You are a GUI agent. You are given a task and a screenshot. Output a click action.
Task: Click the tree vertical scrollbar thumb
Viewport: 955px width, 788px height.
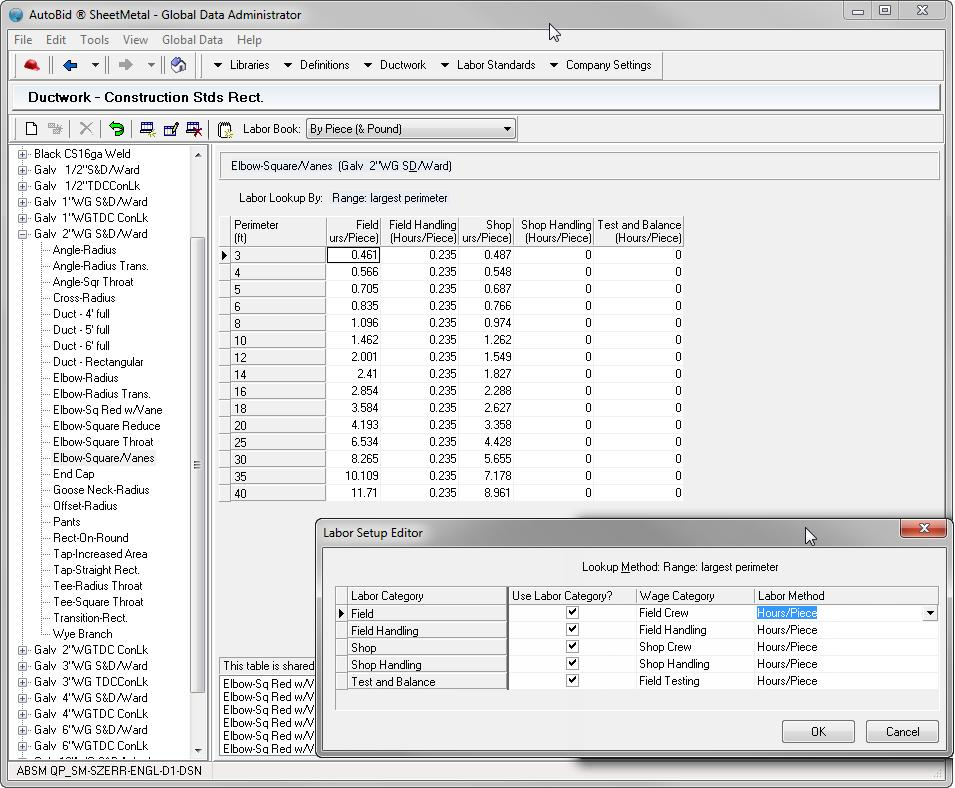coord(197,465)
